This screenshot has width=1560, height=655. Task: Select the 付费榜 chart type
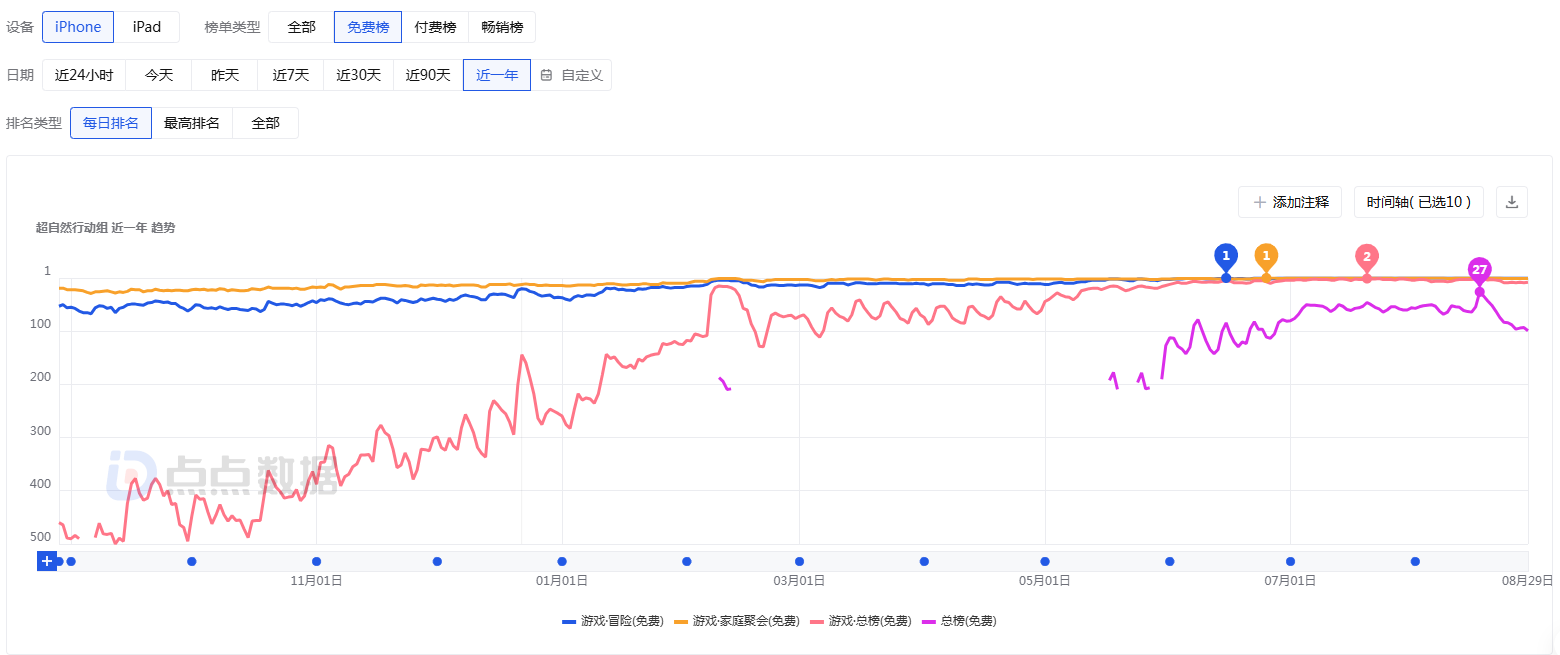435,27
